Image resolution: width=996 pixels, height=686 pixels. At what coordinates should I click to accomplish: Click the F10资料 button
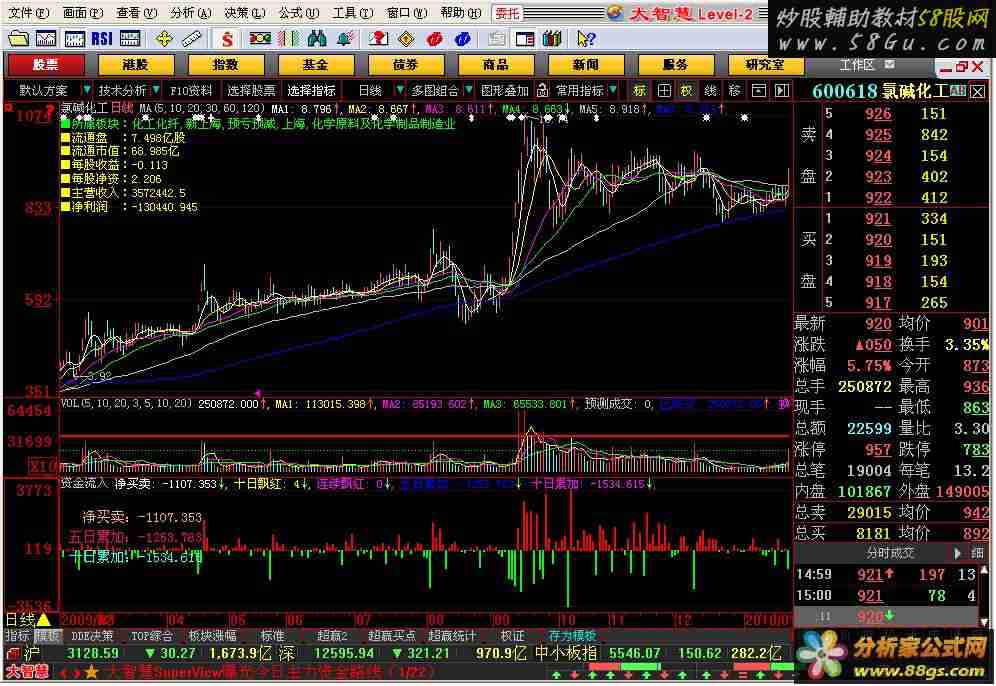click(191, 91)
